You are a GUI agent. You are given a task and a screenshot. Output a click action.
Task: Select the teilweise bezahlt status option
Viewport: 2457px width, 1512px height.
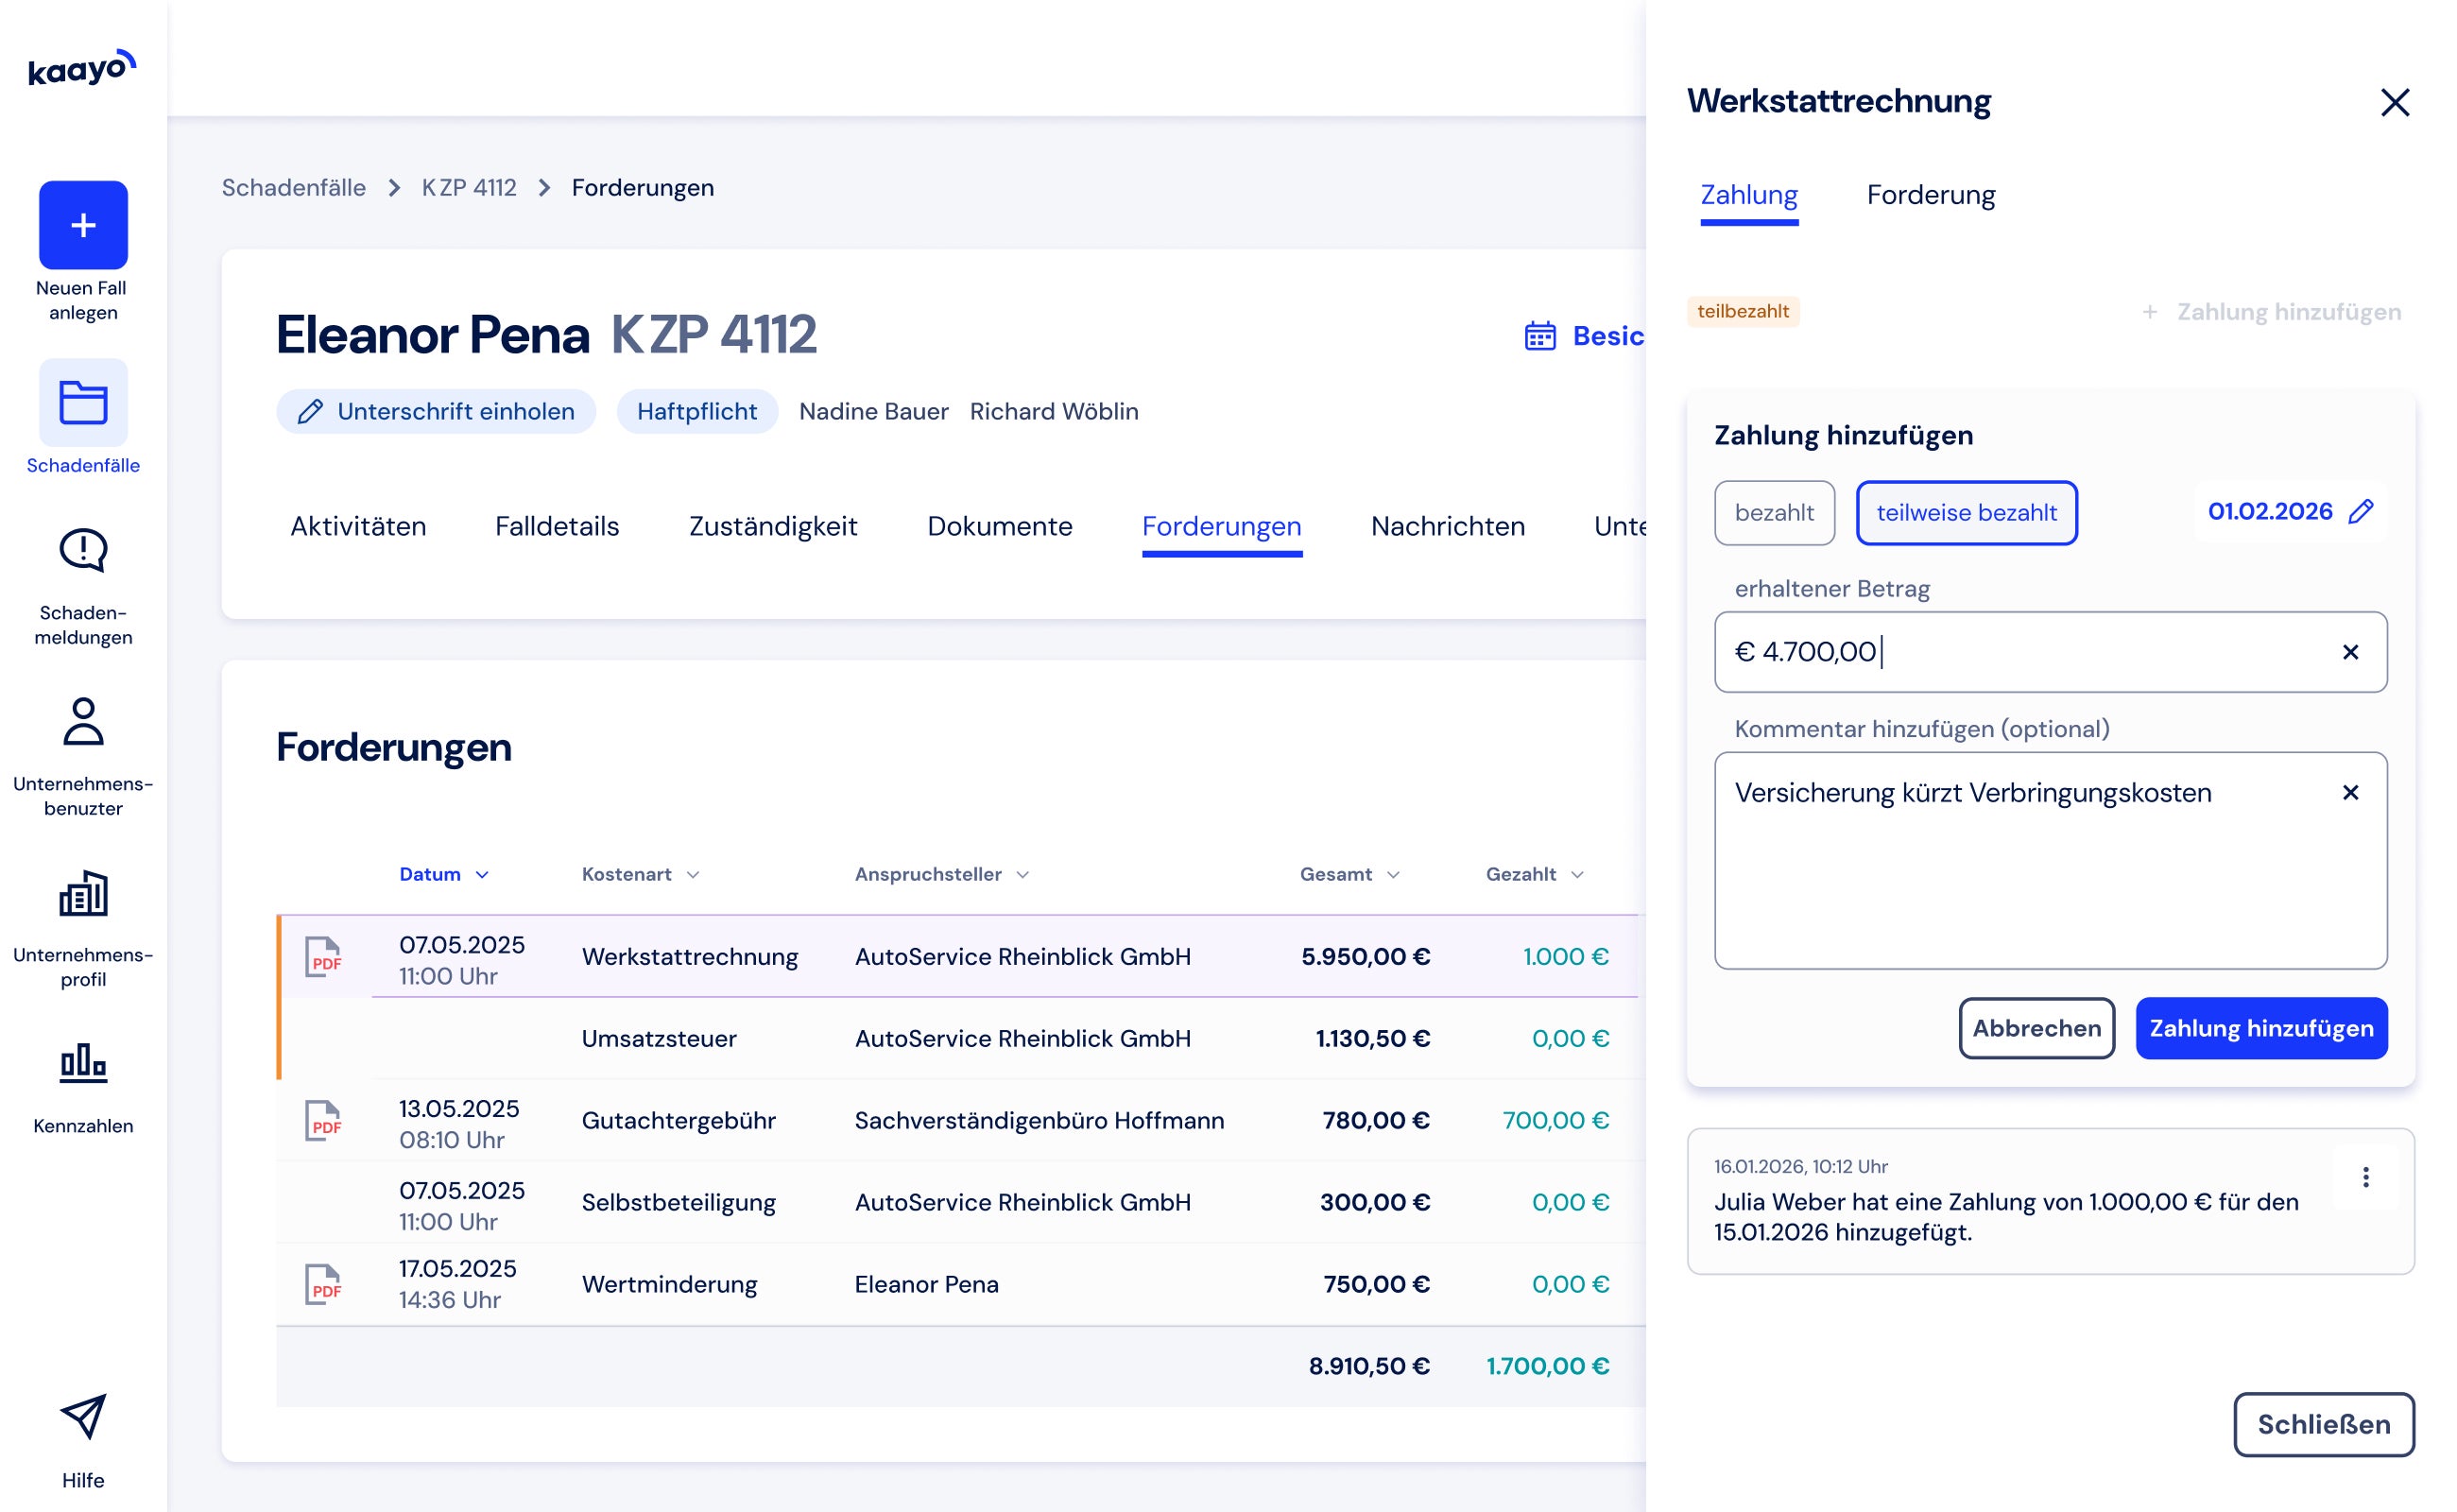[x=1966, y=513]
